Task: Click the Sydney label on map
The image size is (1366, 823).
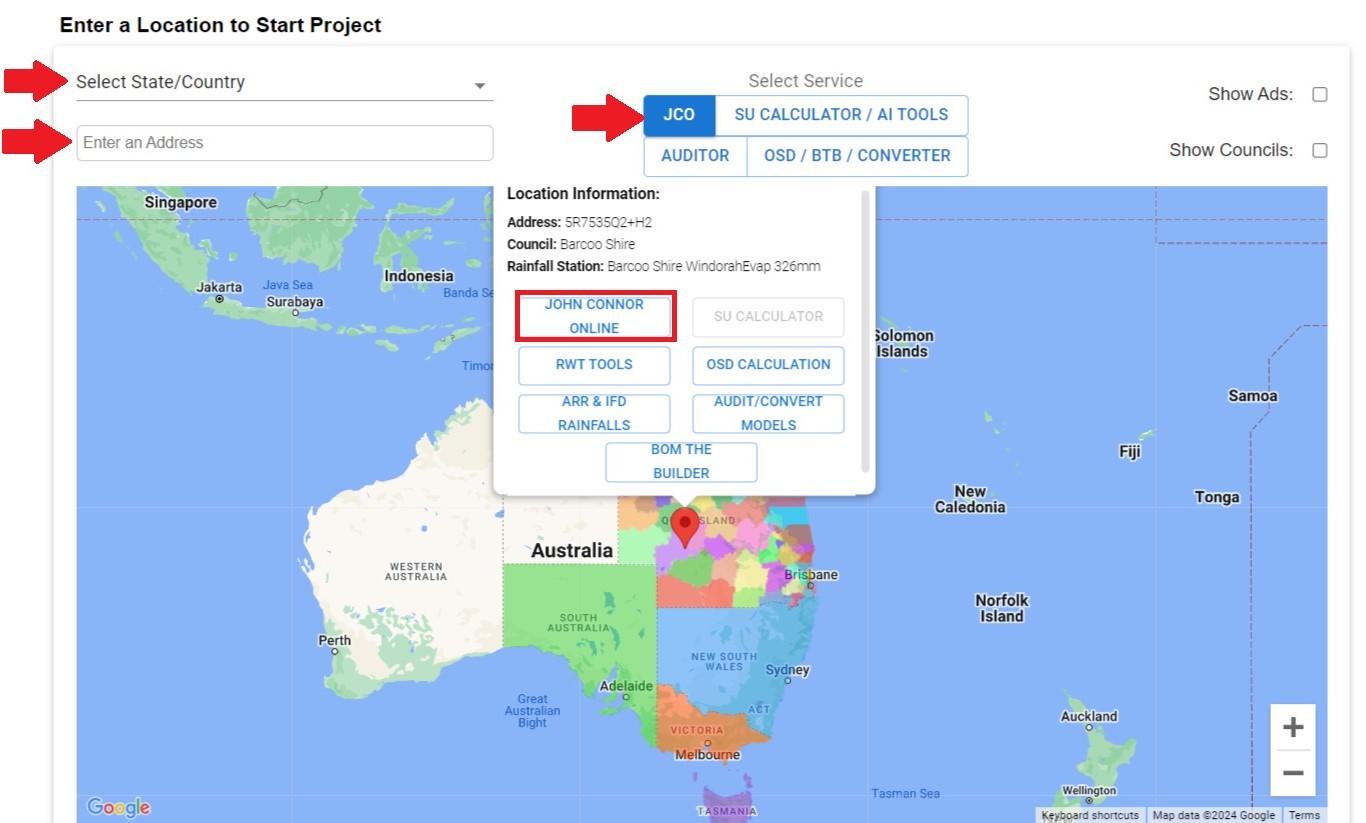Action: coord(788,670)
